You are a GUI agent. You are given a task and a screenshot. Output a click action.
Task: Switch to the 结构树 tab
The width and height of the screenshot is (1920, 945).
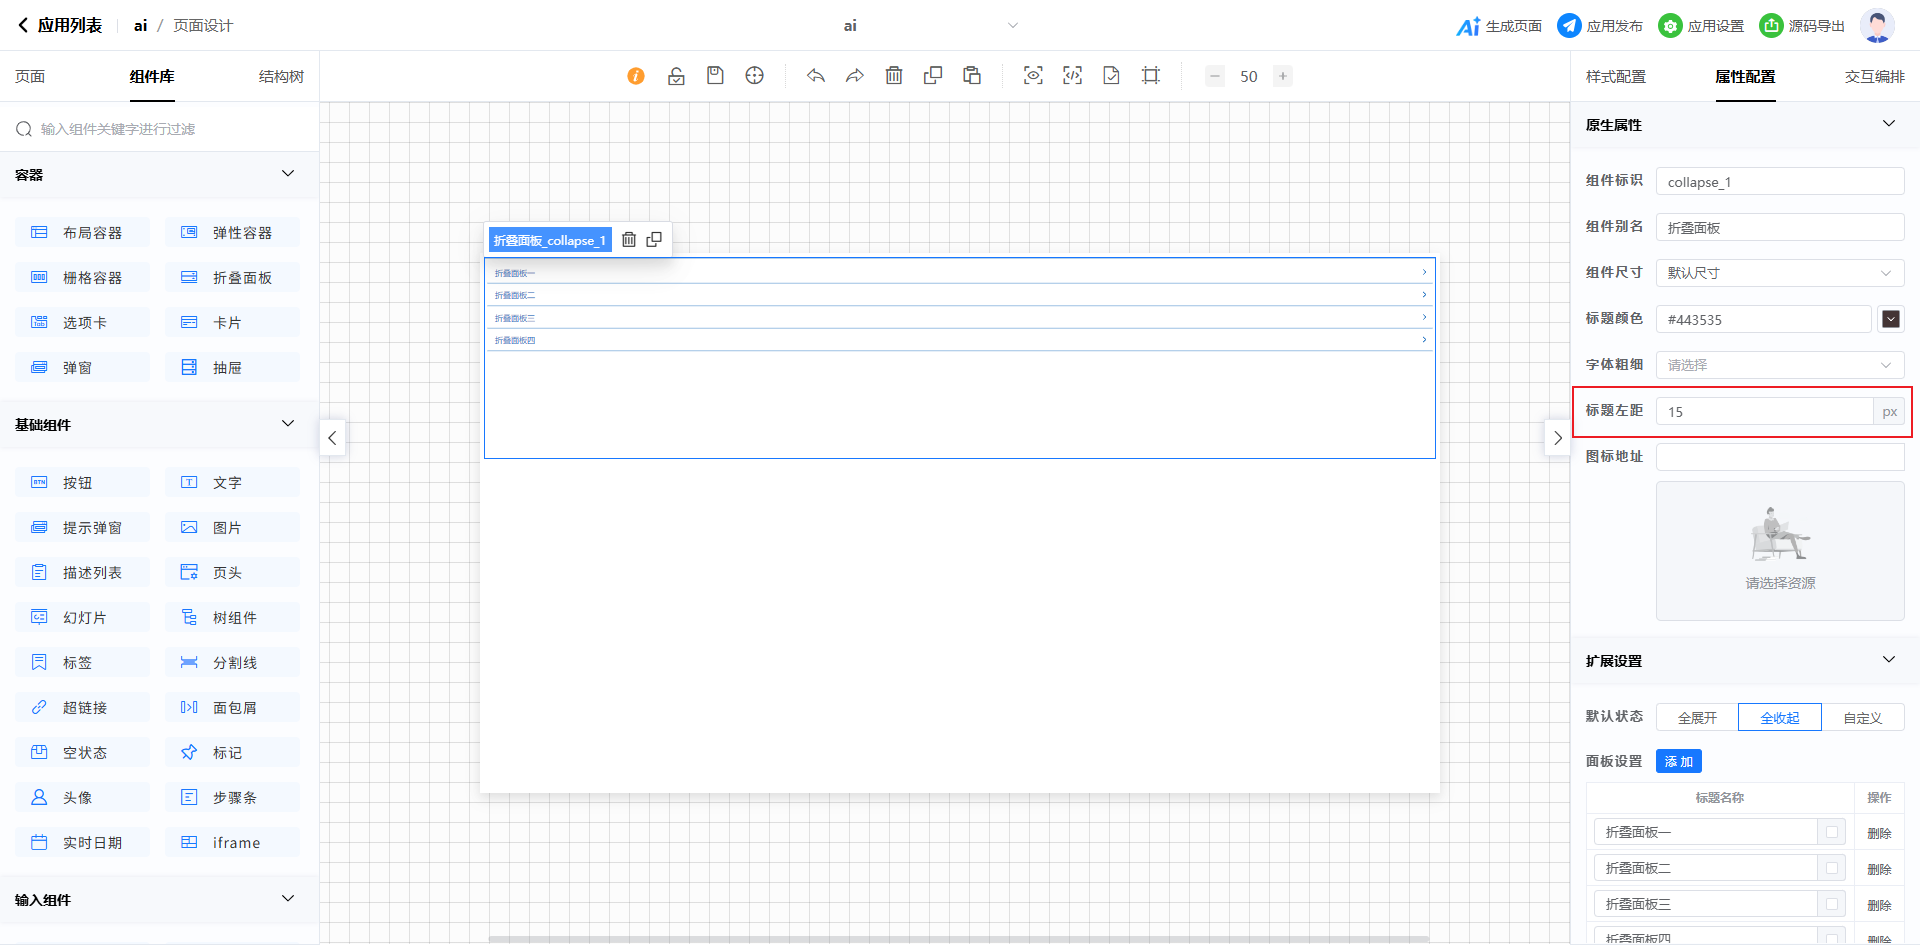[x=281, y=77]
